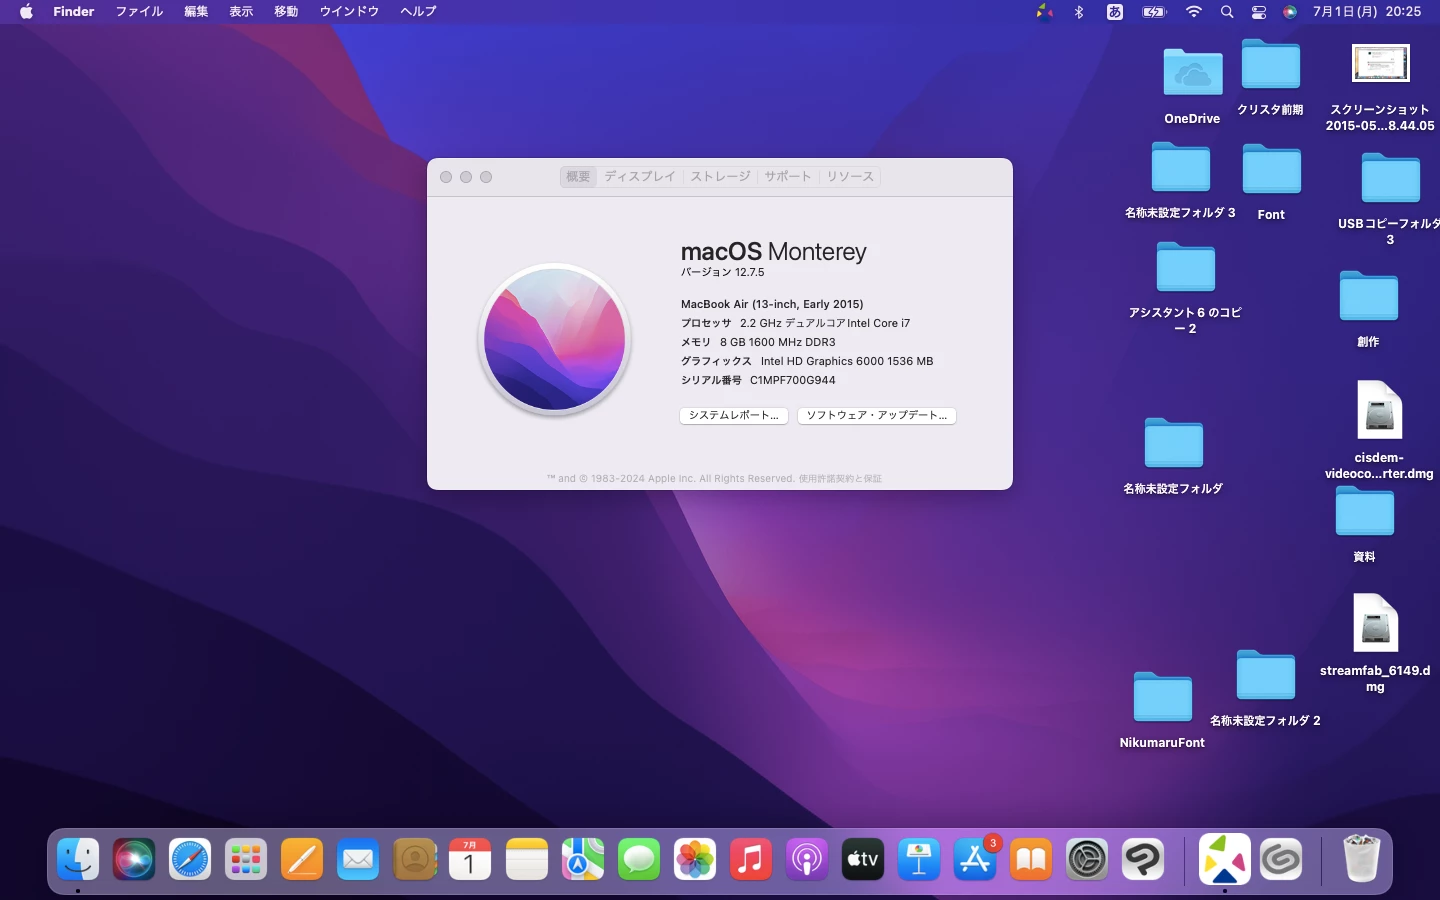
Task: Click the Siri menu bar icon
Action: click(x=1290, y=12)
